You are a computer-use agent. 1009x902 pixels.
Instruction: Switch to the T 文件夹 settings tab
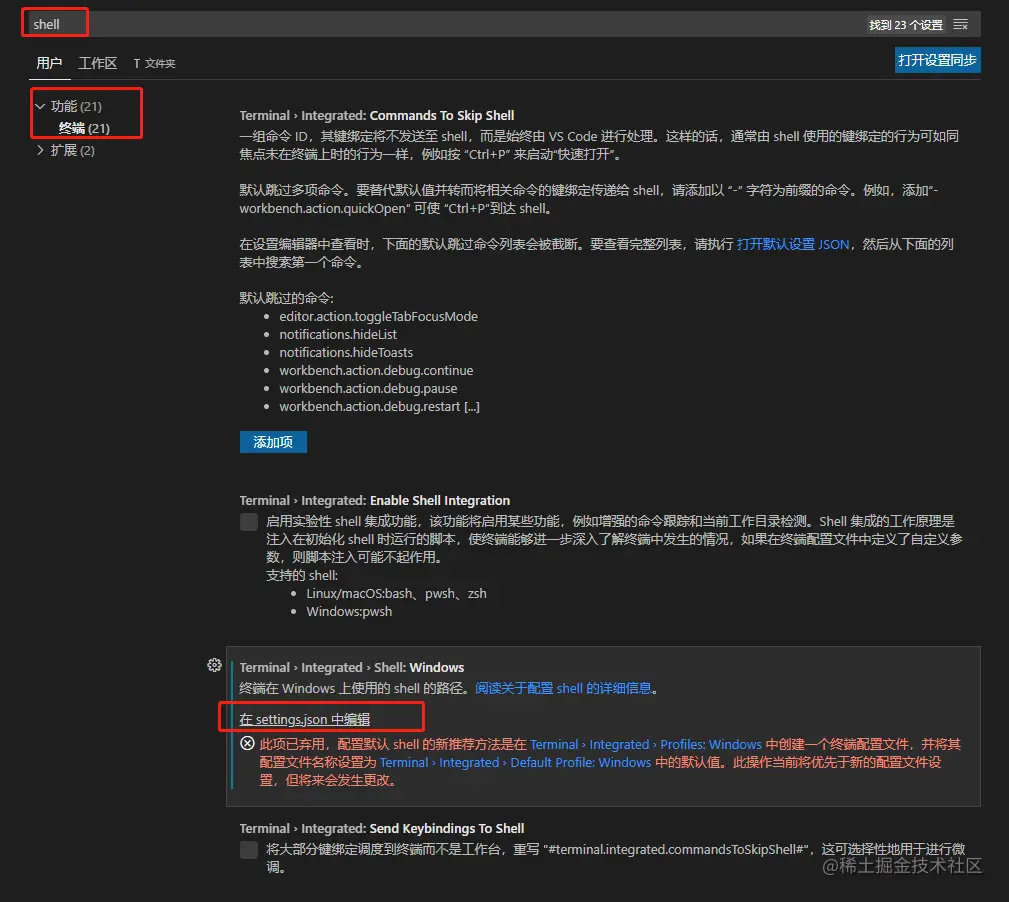154,63
